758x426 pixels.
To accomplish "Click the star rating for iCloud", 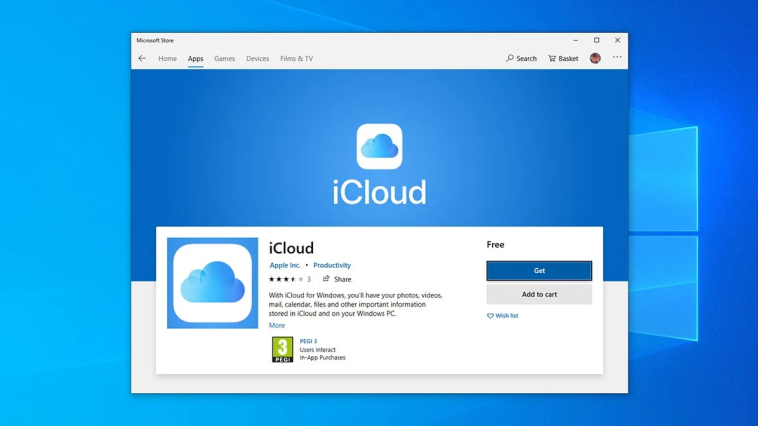I will [286, 279].
